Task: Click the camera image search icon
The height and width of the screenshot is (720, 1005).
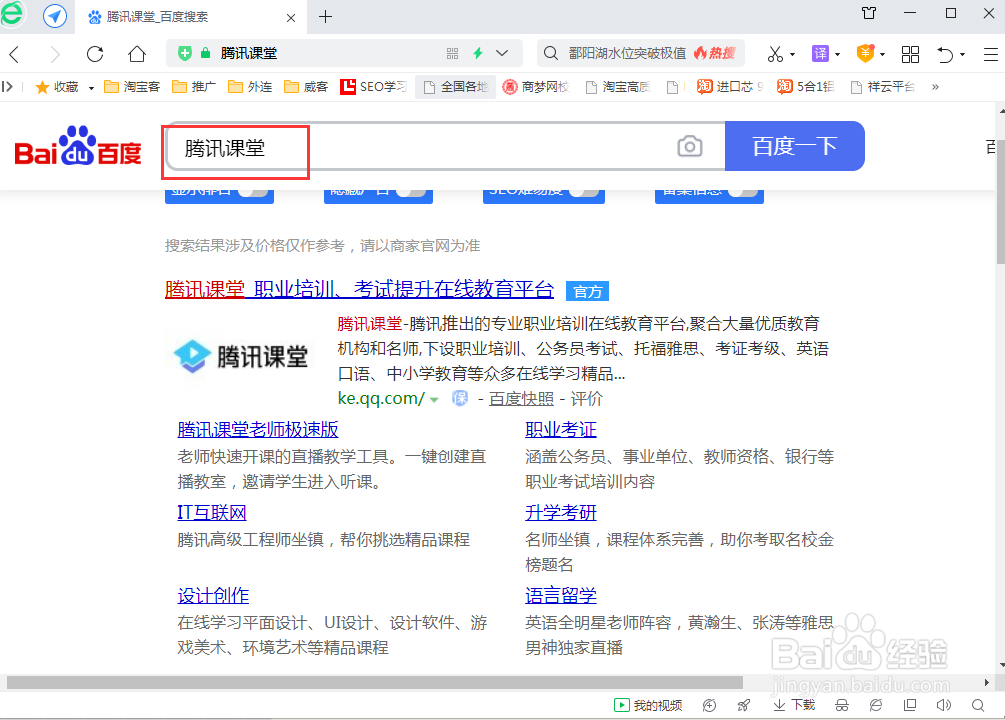Action: point(690,146)
